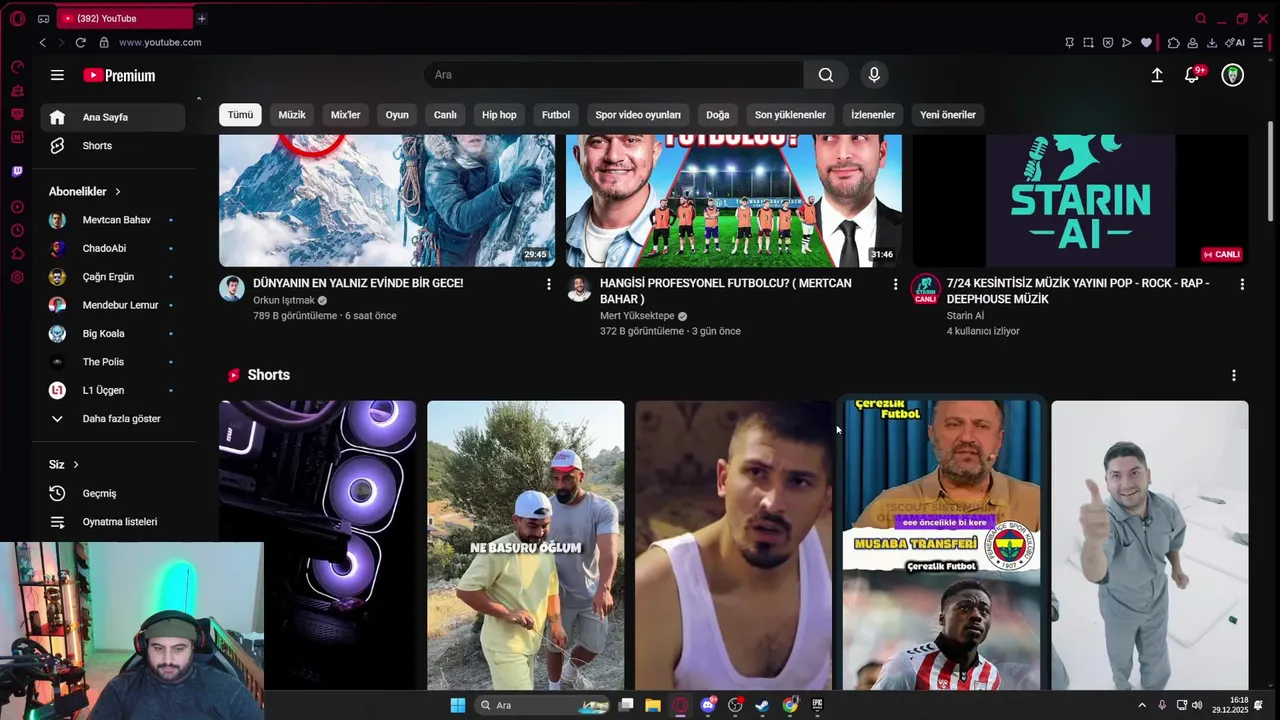Image resolution: width=1280 pixels, height=720 pixels.
Task: Open the YouTube hamburger guide menu
Action: tap(57, 75)
